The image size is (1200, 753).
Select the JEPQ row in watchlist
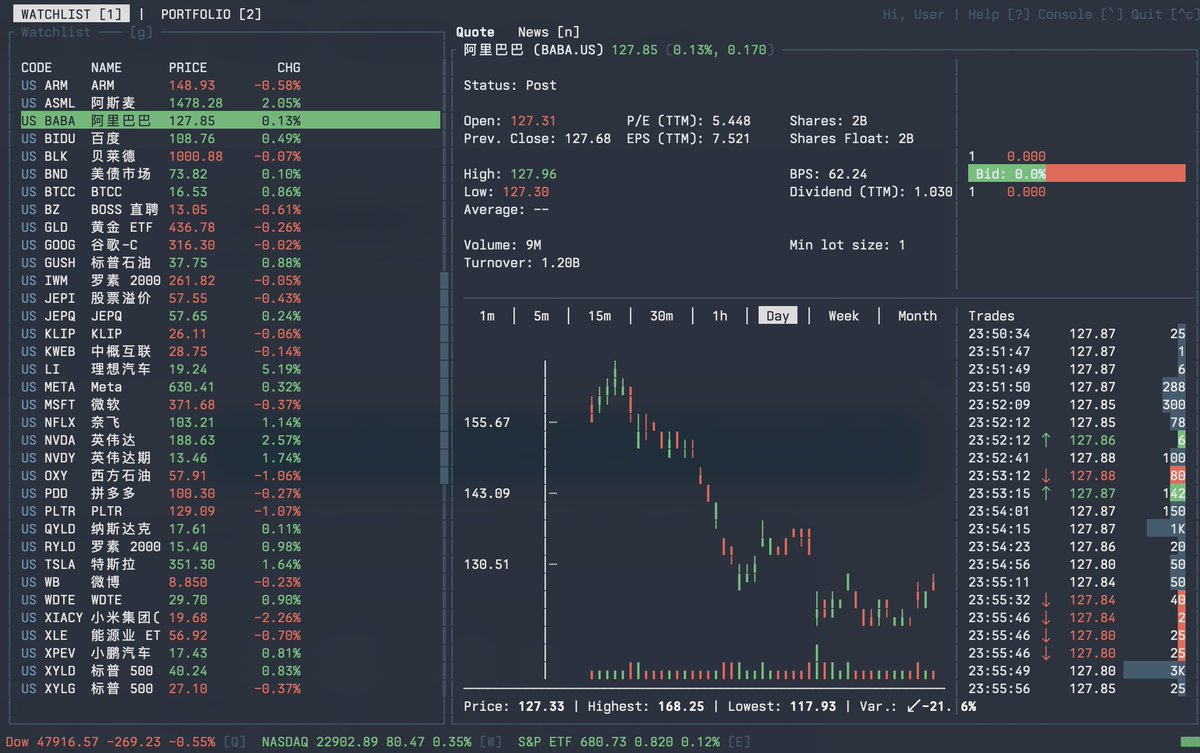(x=230, y=316)
